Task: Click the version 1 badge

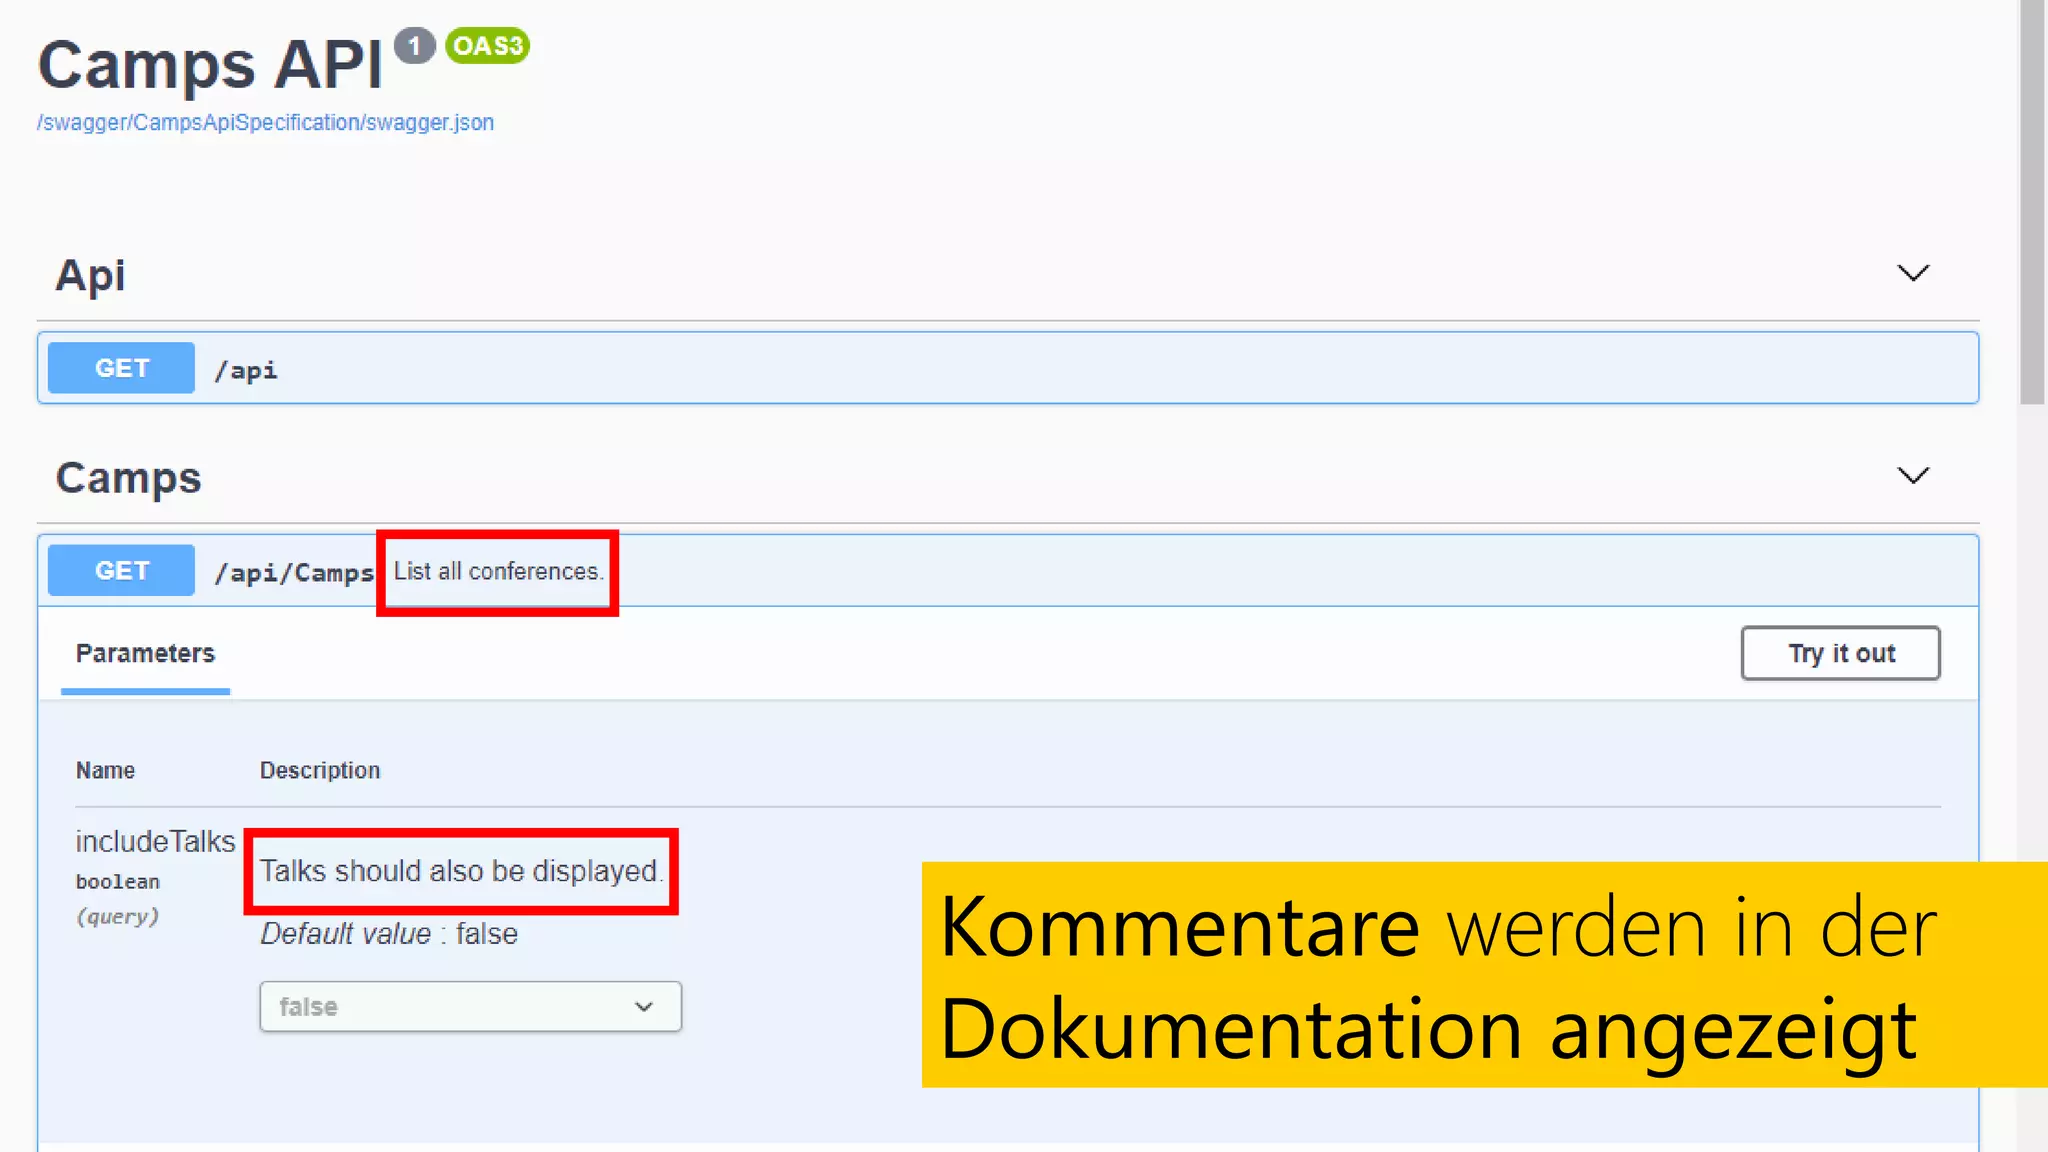Action: (x=414, y=46)
